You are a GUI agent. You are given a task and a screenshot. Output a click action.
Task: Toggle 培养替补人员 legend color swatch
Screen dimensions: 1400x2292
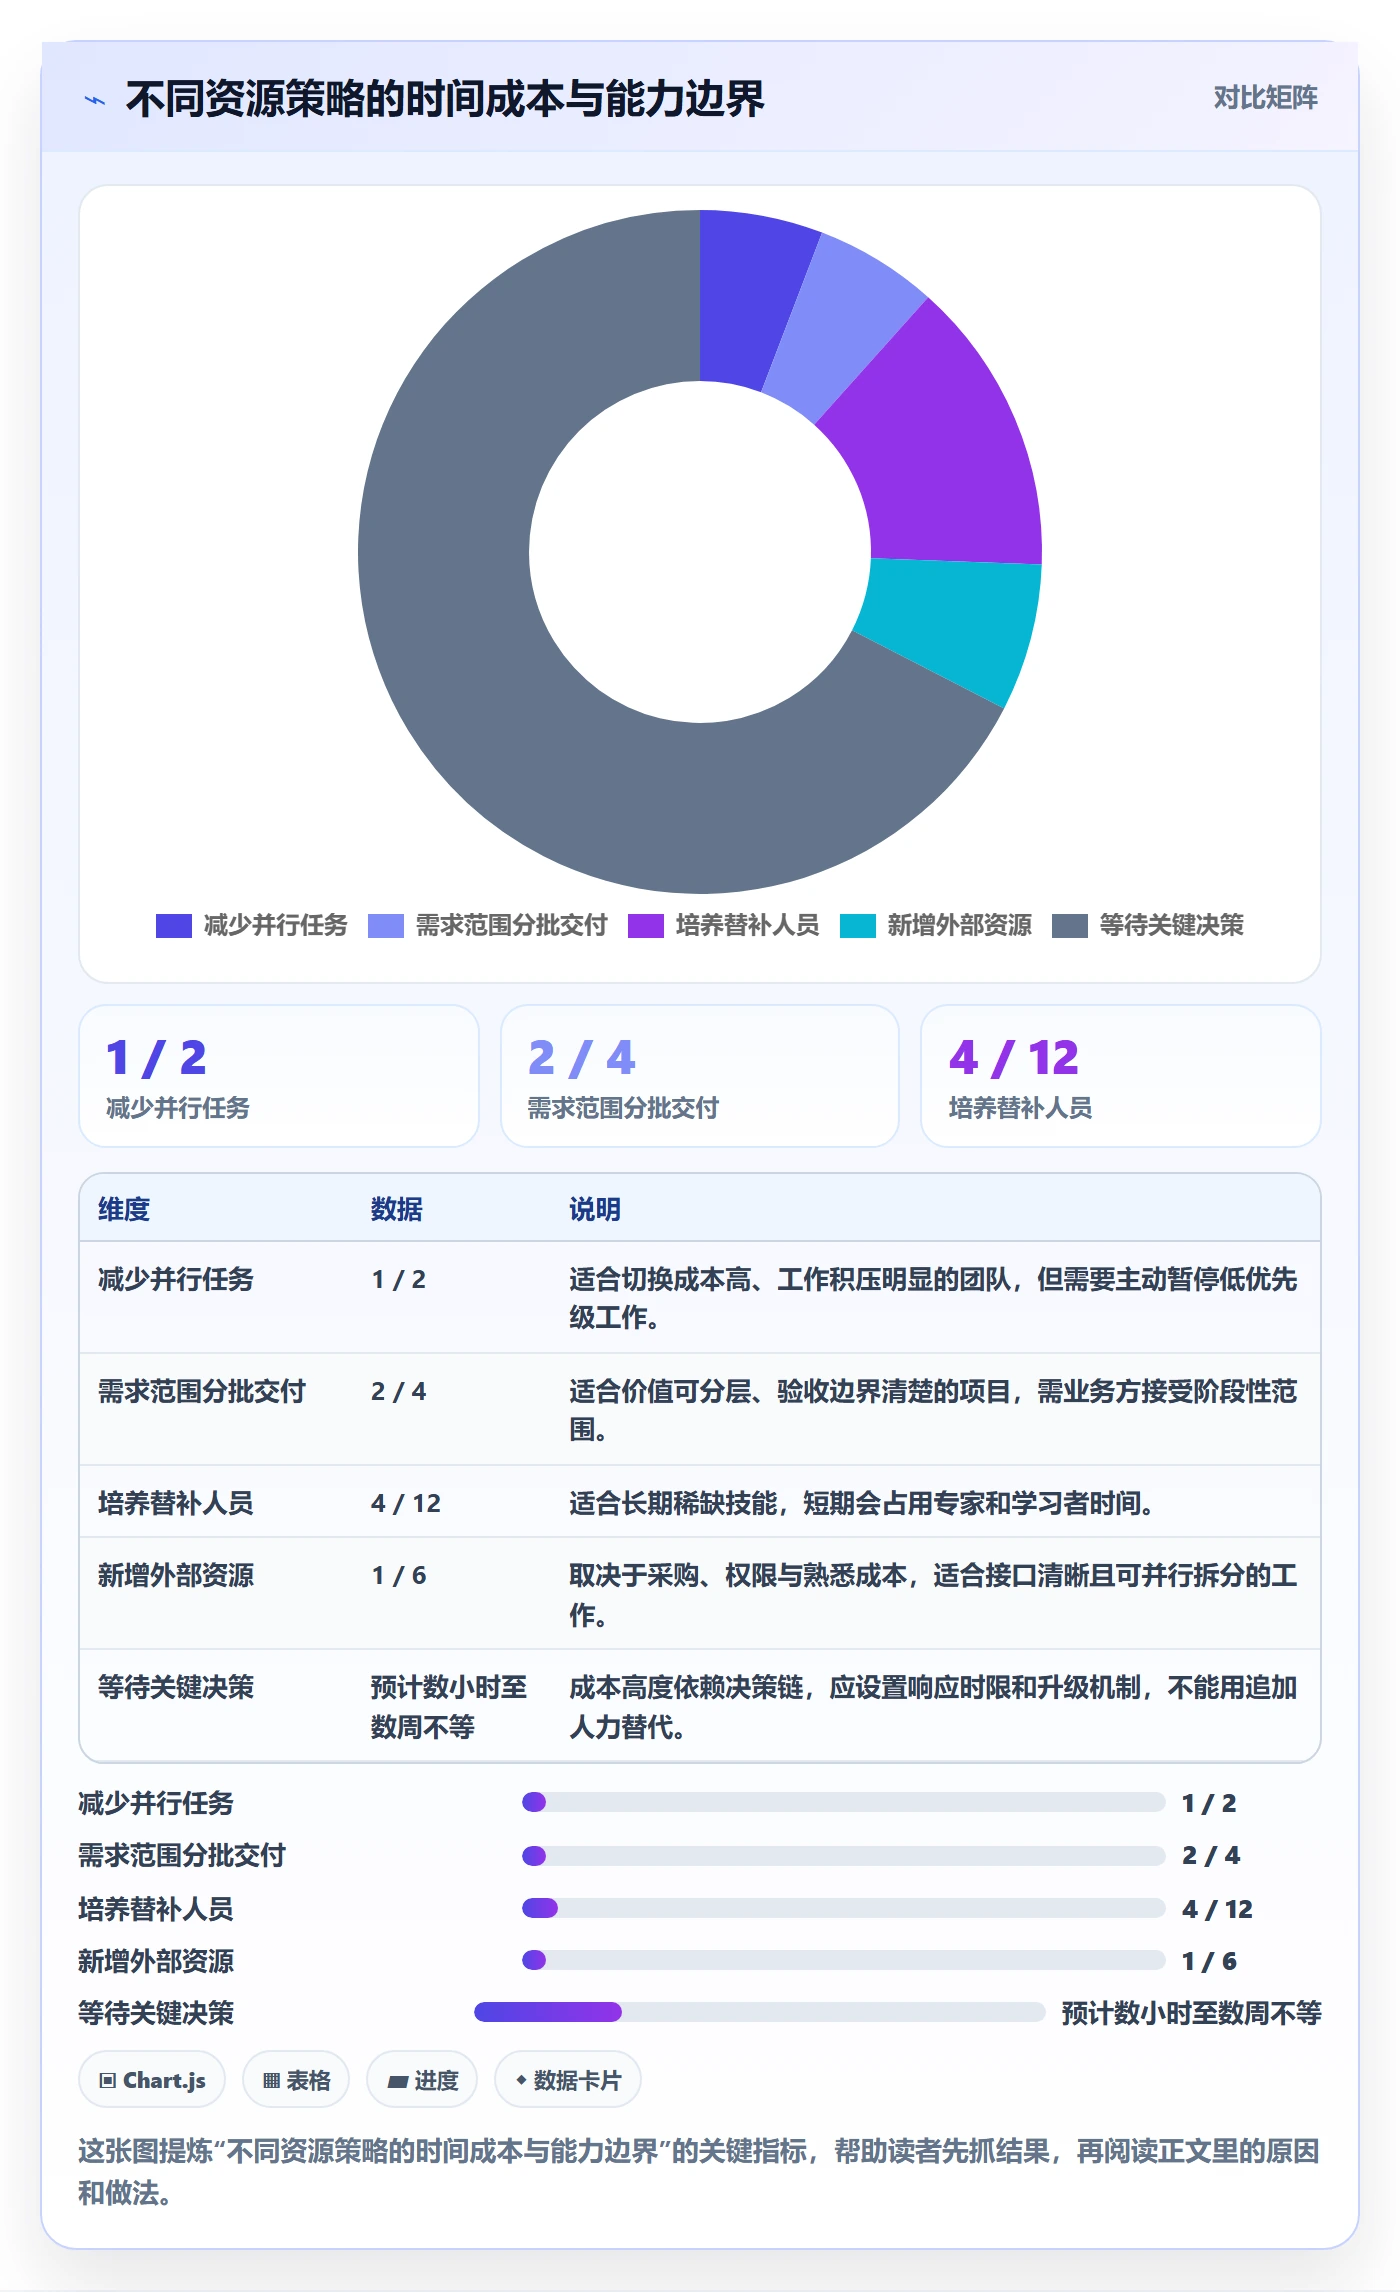(645, 926)
